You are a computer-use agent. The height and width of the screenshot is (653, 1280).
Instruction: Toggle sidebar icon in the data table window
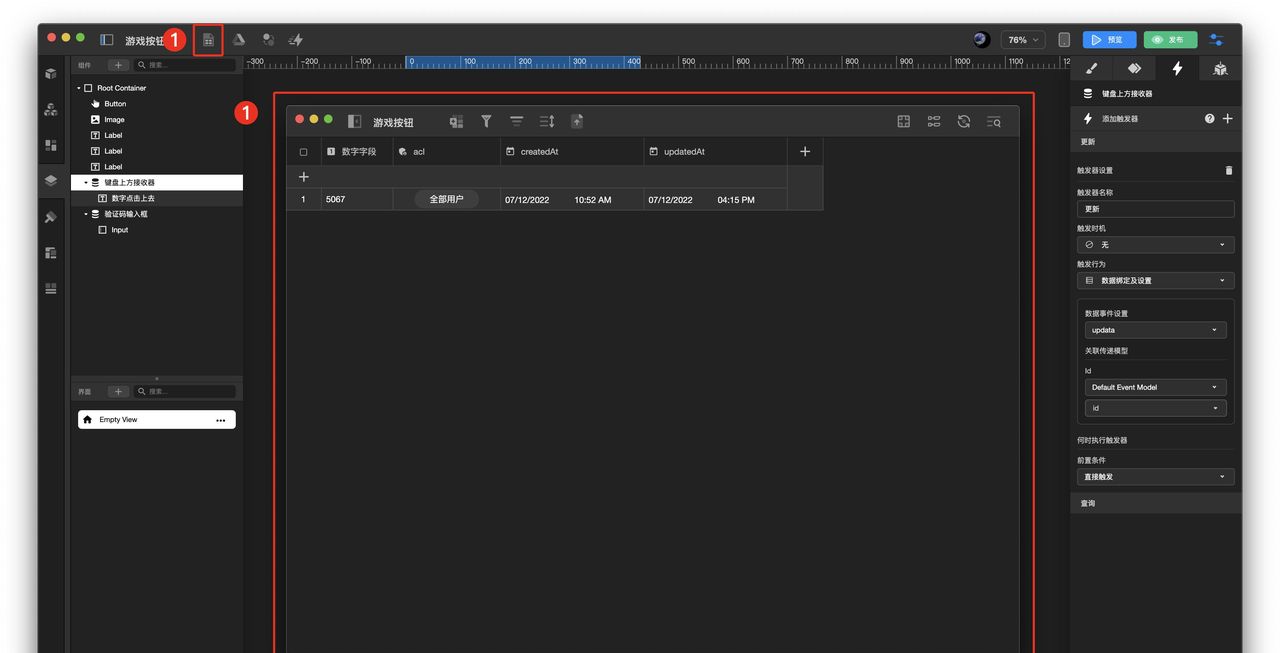click(x=354, y=121)
